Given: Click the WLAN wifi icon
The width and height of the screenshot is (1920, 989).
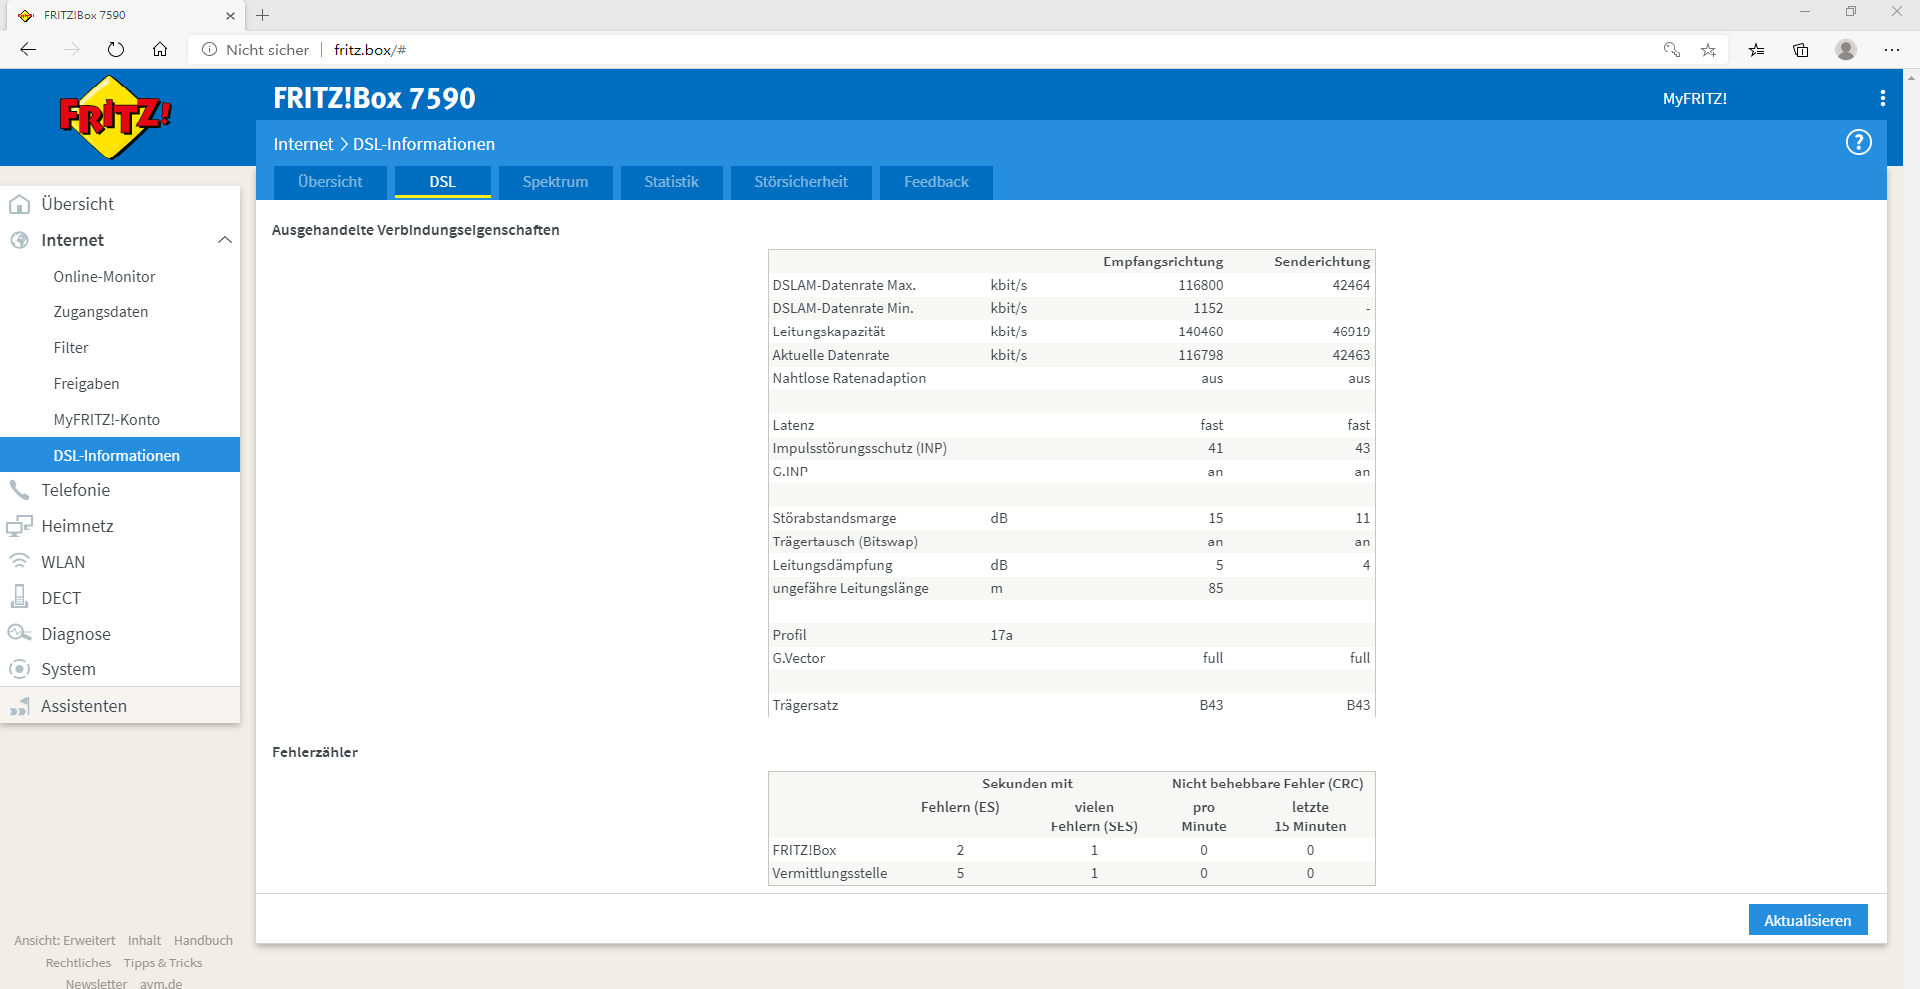Looking at the screenshot, I should (19, 561).
